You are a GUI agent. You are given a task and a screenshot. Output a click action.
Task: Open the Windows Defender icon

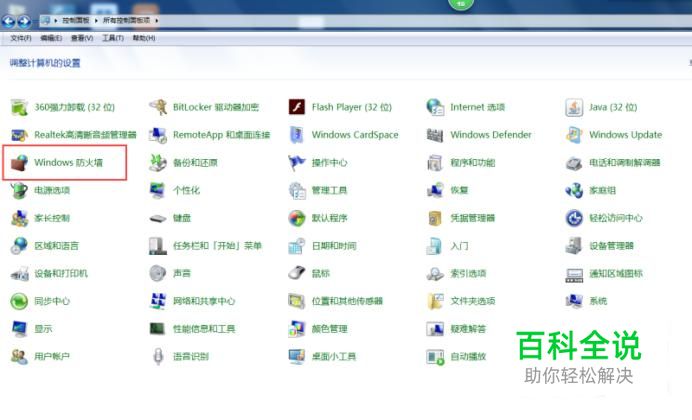click(x=435, y=135)
